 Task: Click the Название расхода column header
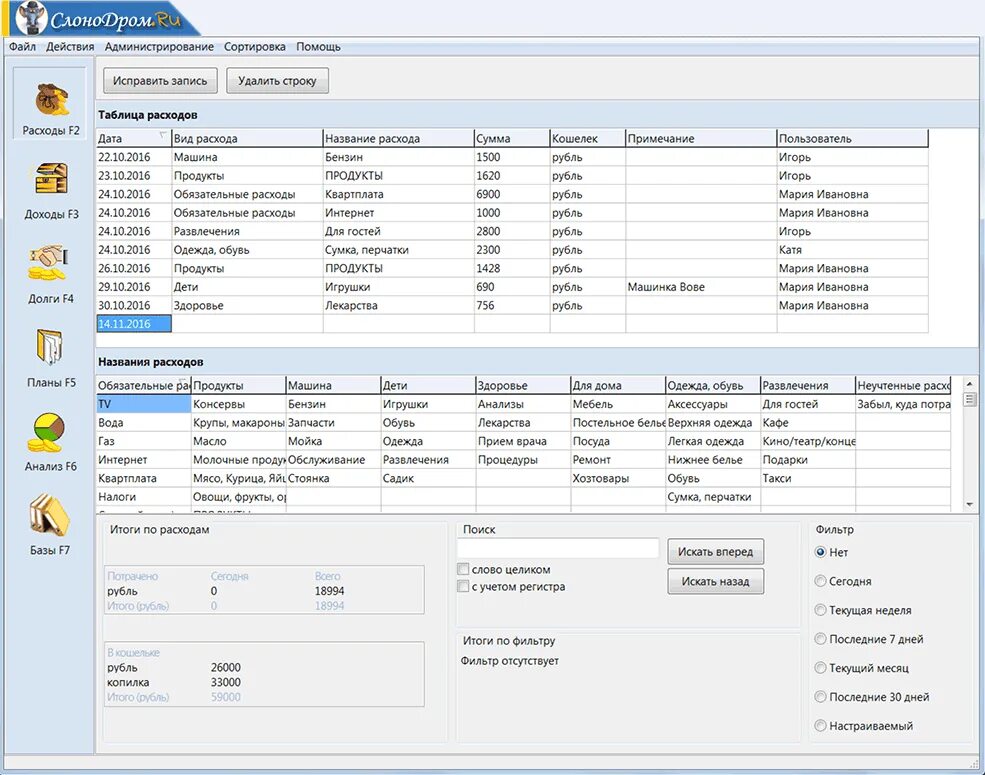399,138
